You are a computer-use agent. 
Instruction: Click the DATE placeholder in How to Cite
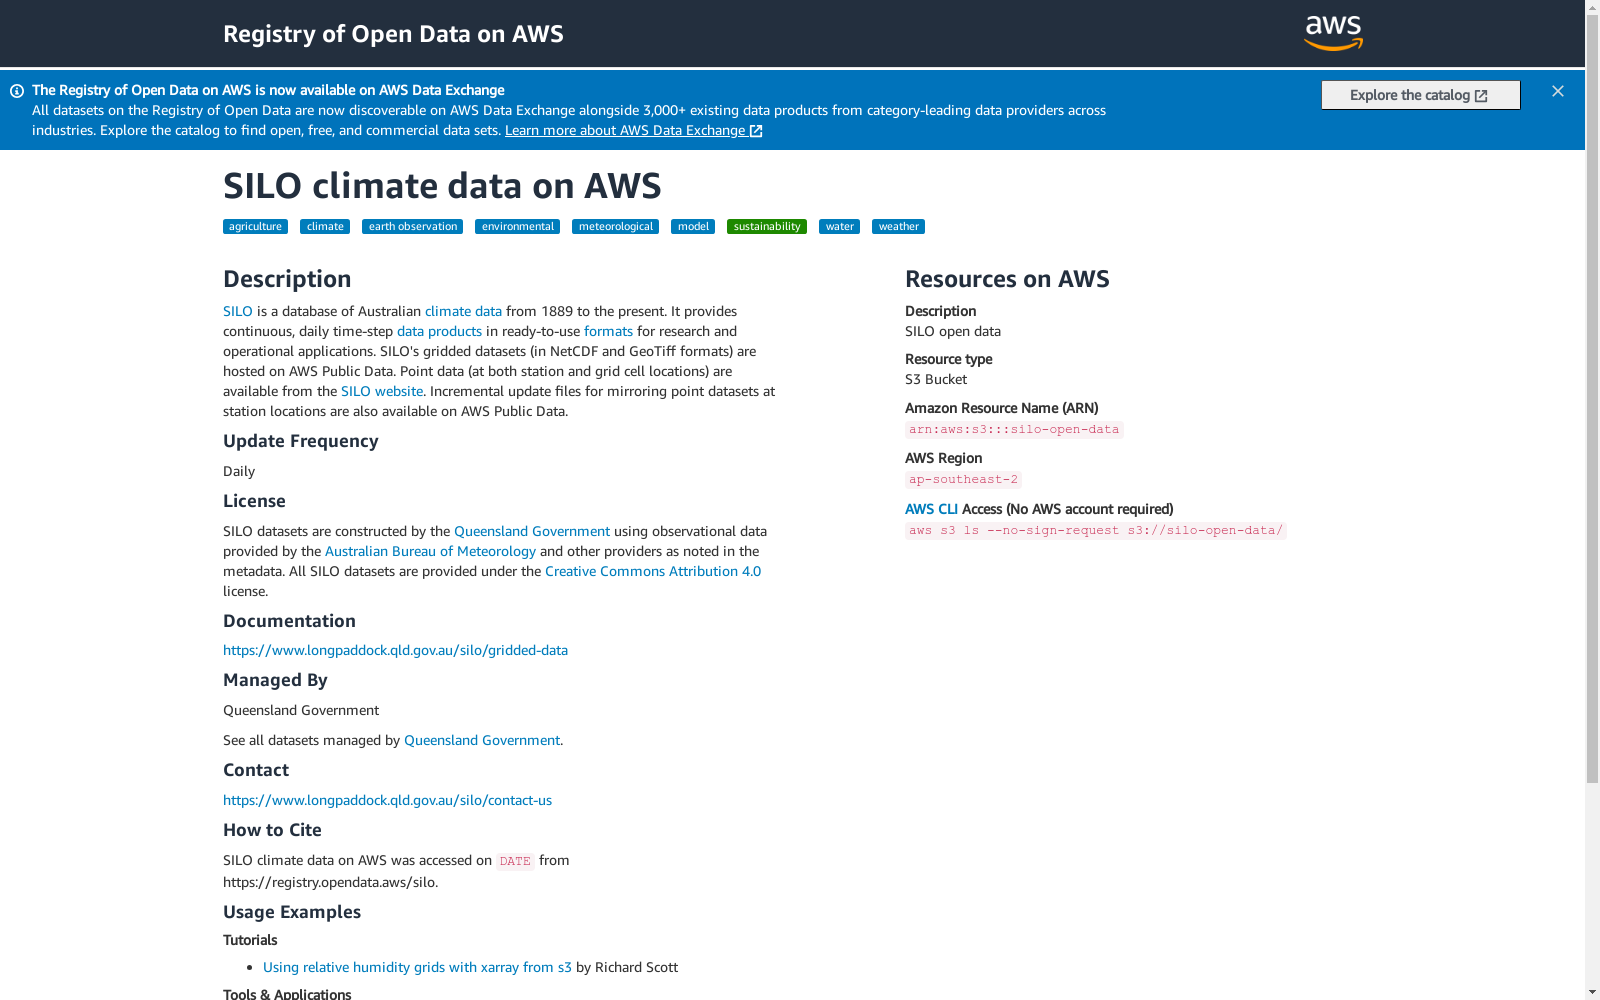click(x=515, y=861)
